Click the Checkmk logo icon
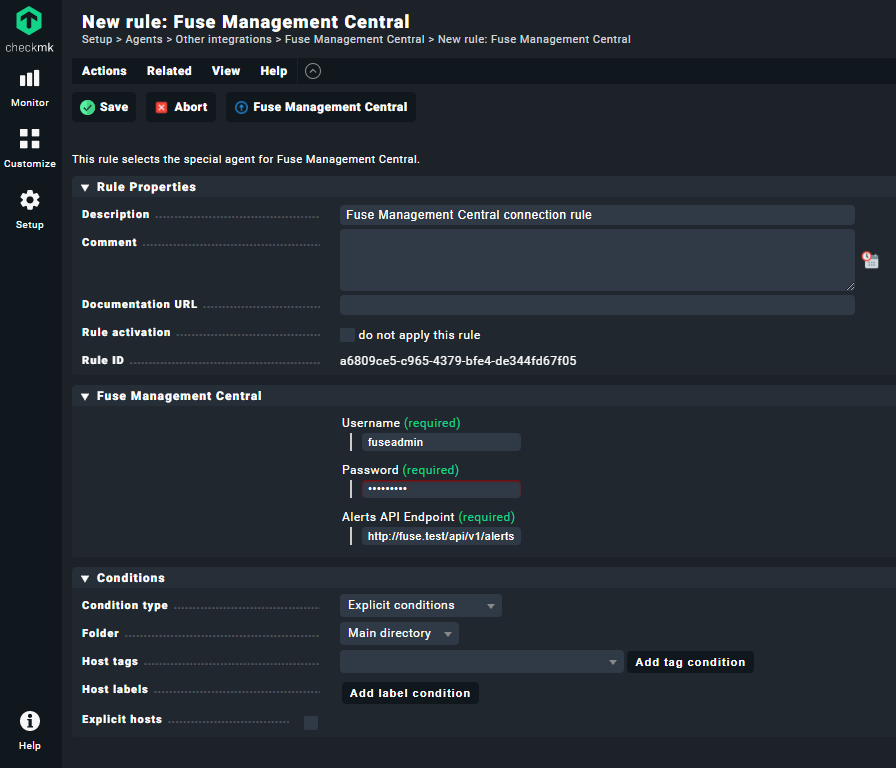This screenshot has width=896, height=768. (x=29, y=21)
